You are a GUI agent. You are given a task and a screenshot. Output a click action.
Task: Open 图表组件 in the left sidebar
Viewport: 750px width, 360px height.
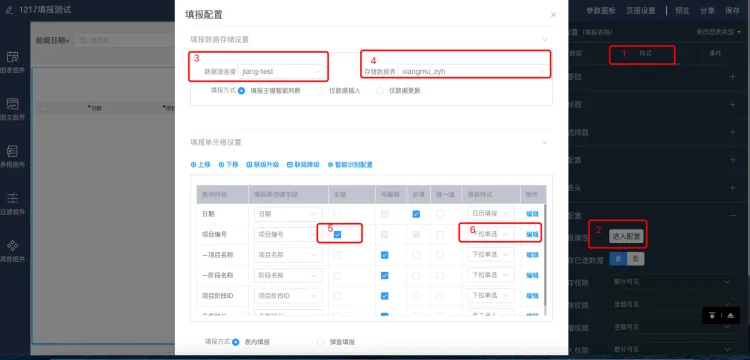pyautogui.click(x=12, y=63)
